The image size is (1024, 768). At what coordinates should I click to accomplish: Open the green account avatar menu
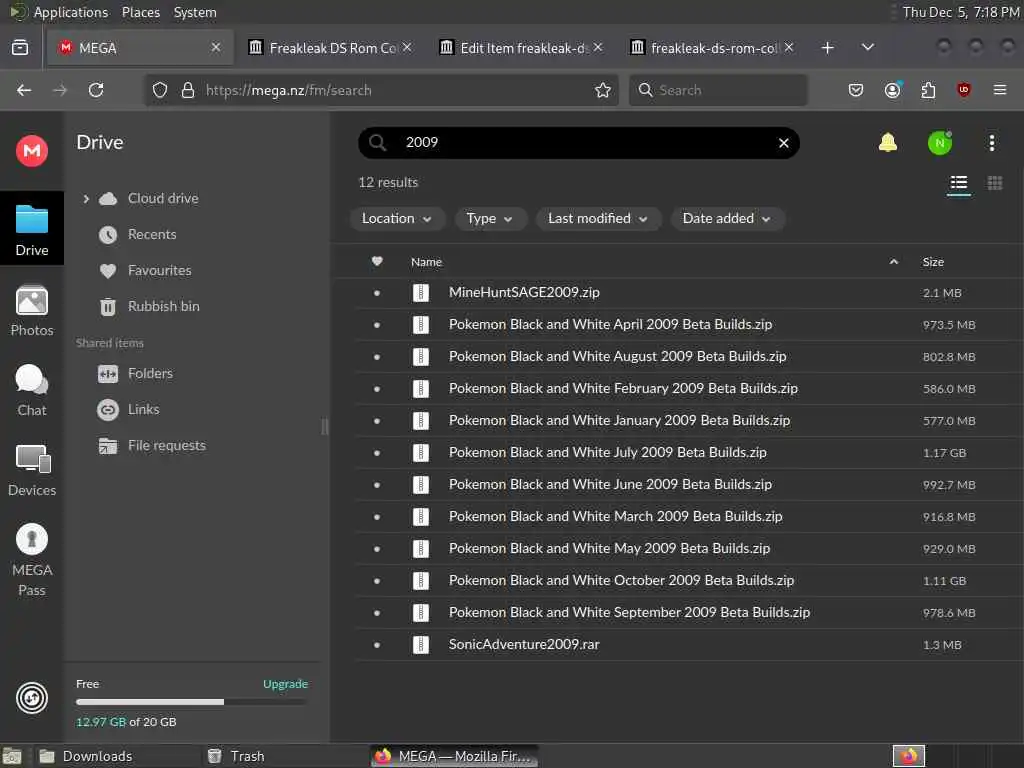(940, 143)
